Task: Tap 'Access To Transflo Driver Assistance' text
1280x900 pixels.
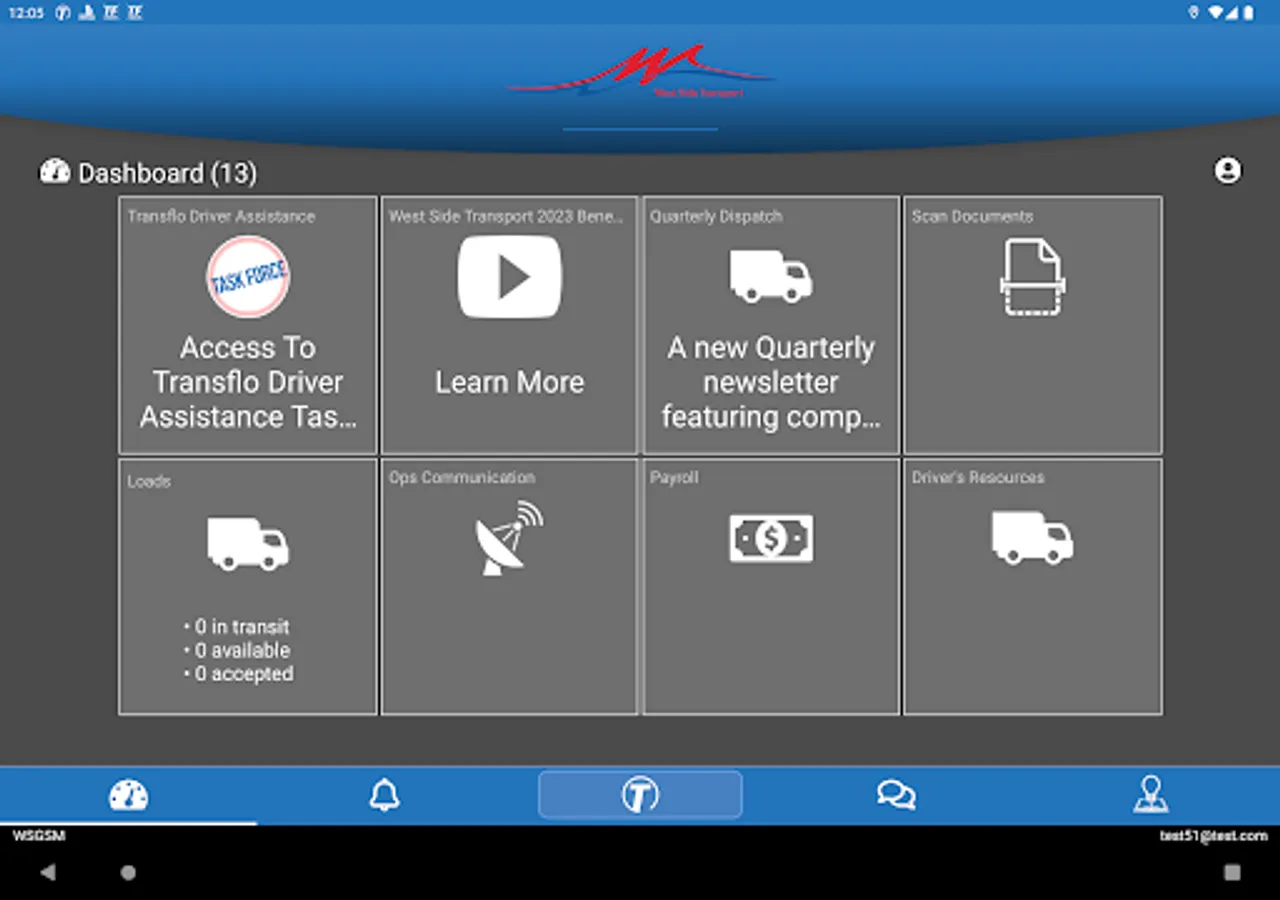Action: point(248,382)
